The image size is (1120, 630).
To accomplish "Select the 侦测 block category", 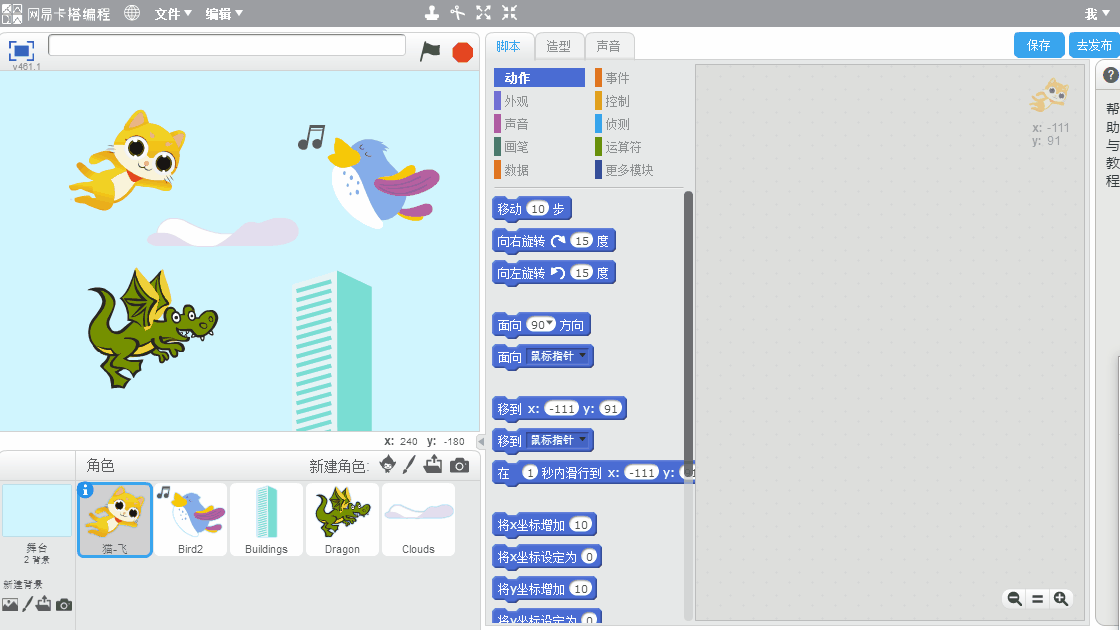I will click(x=638, y=124).
